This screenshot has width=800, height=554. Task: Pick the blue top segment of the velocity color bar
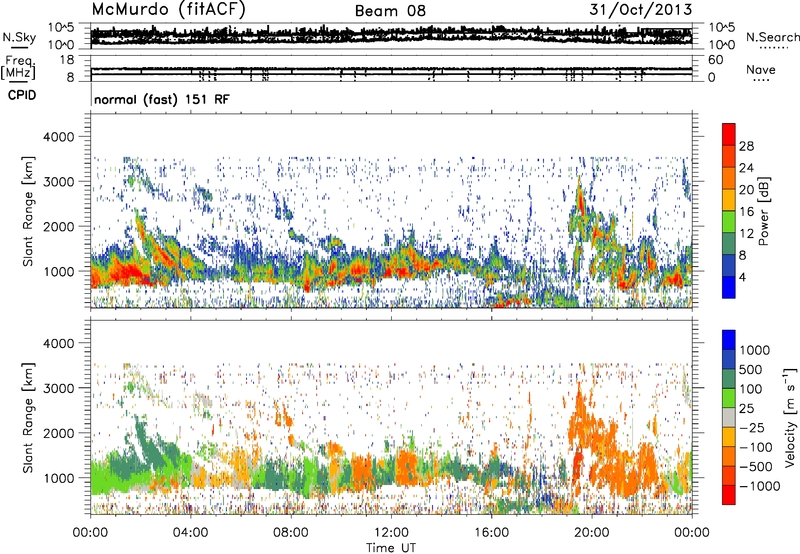point(729,339)
